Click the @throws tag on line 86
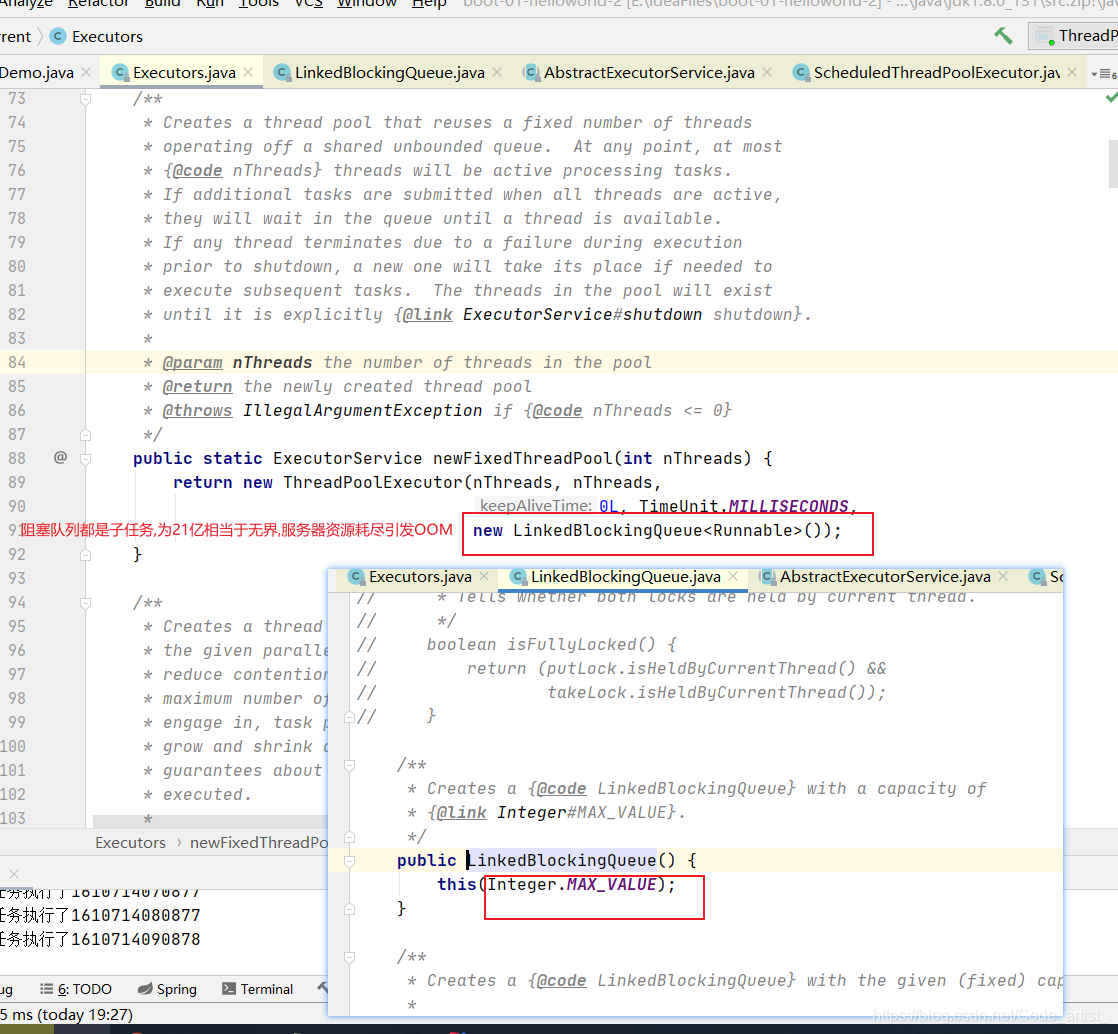Screen dimensions: 1118x1034 198,411
